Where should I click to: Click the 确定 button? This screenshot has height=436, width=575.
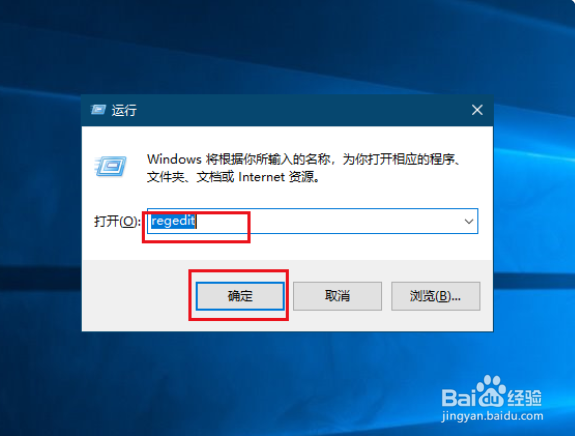[x=240, y=296]
